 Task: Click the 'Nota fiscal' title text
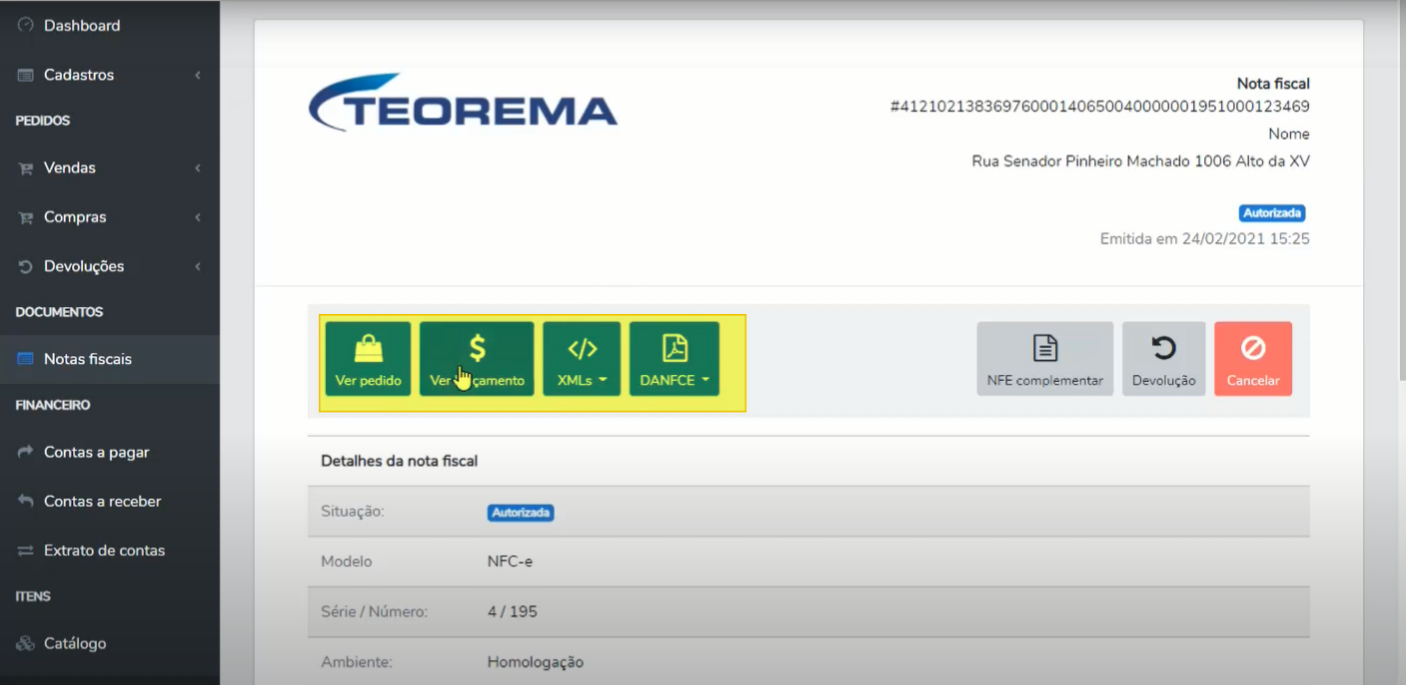(x=1273, y=84)
